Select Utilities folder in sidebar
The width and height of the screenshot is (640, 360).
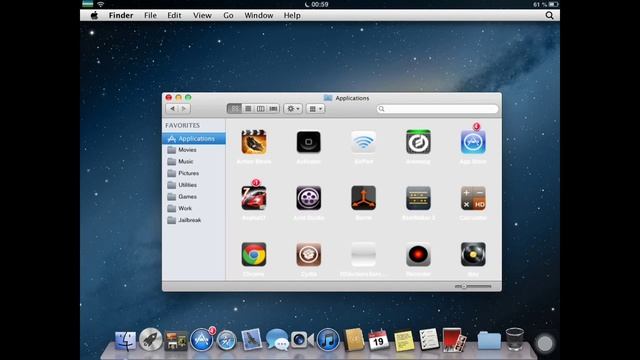tap(194, 185)
